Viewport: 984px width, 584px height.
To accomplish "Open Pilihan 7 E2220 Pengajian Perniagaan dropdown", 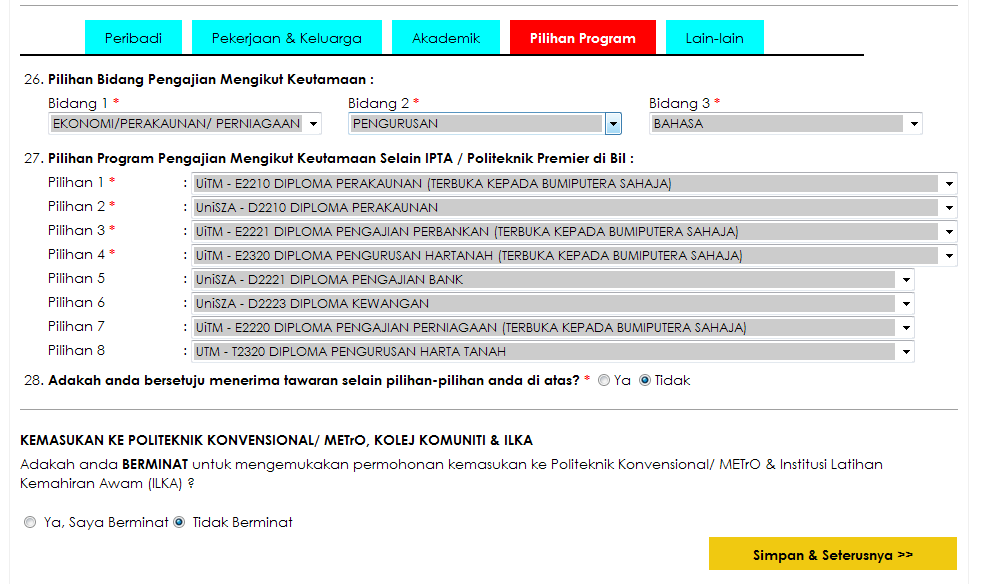I will 553,327.
